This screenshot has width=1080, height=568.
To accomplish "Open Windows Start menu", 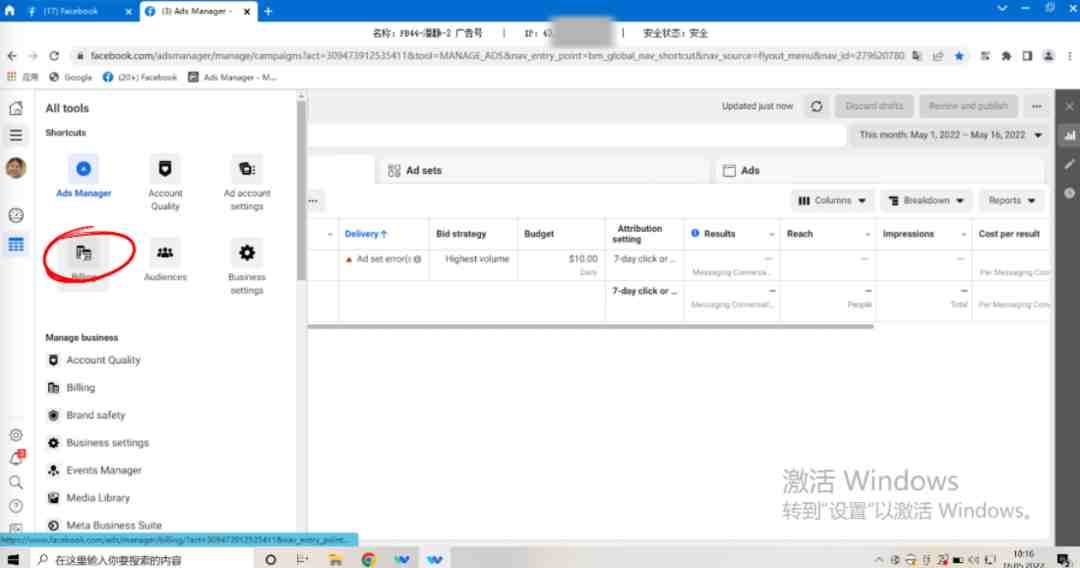I will click(x=13, y=559).
